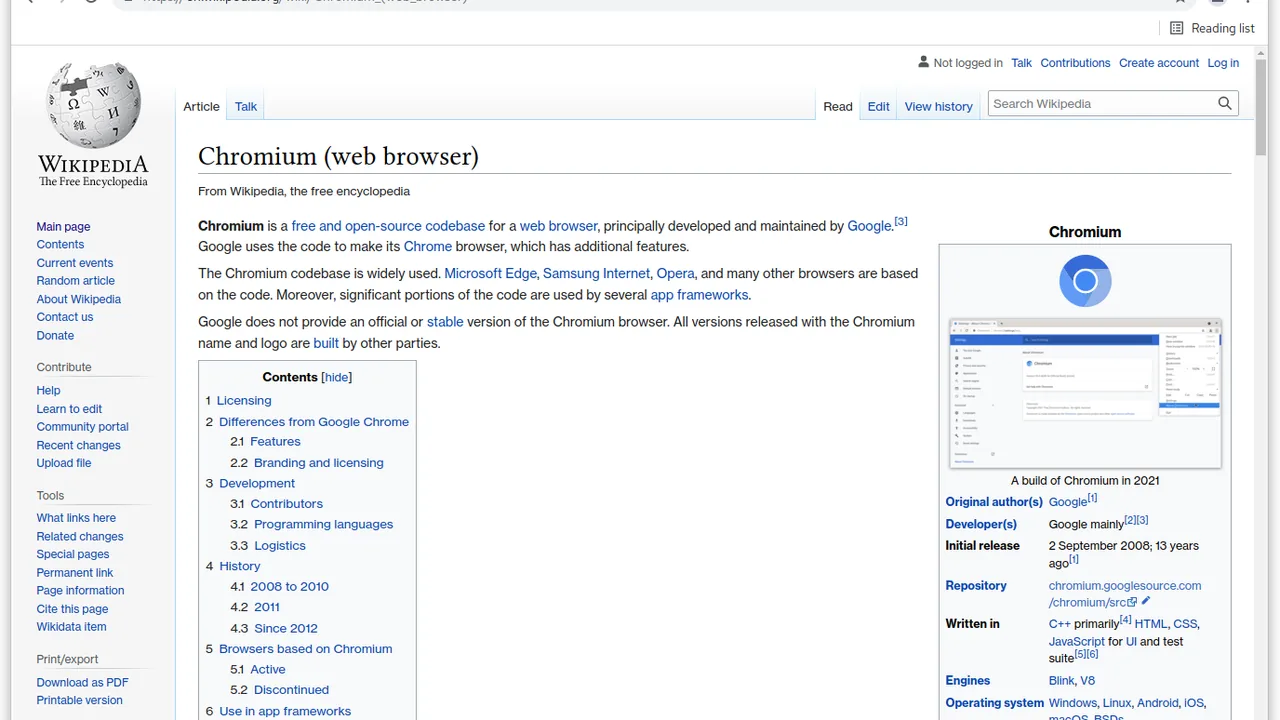Open Wikidata item link
1280x720 pixels.
pyautogui.click(x=71, y=627)
